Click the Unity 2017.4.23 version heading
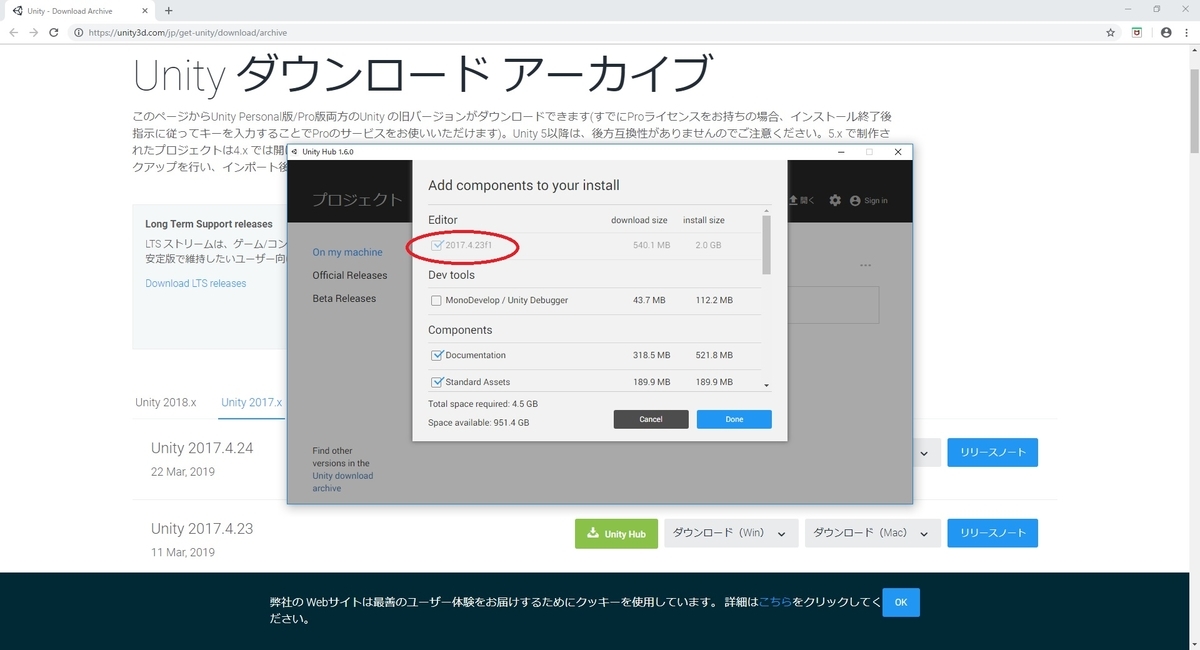The image size is (1200, 650). [202, 529]
